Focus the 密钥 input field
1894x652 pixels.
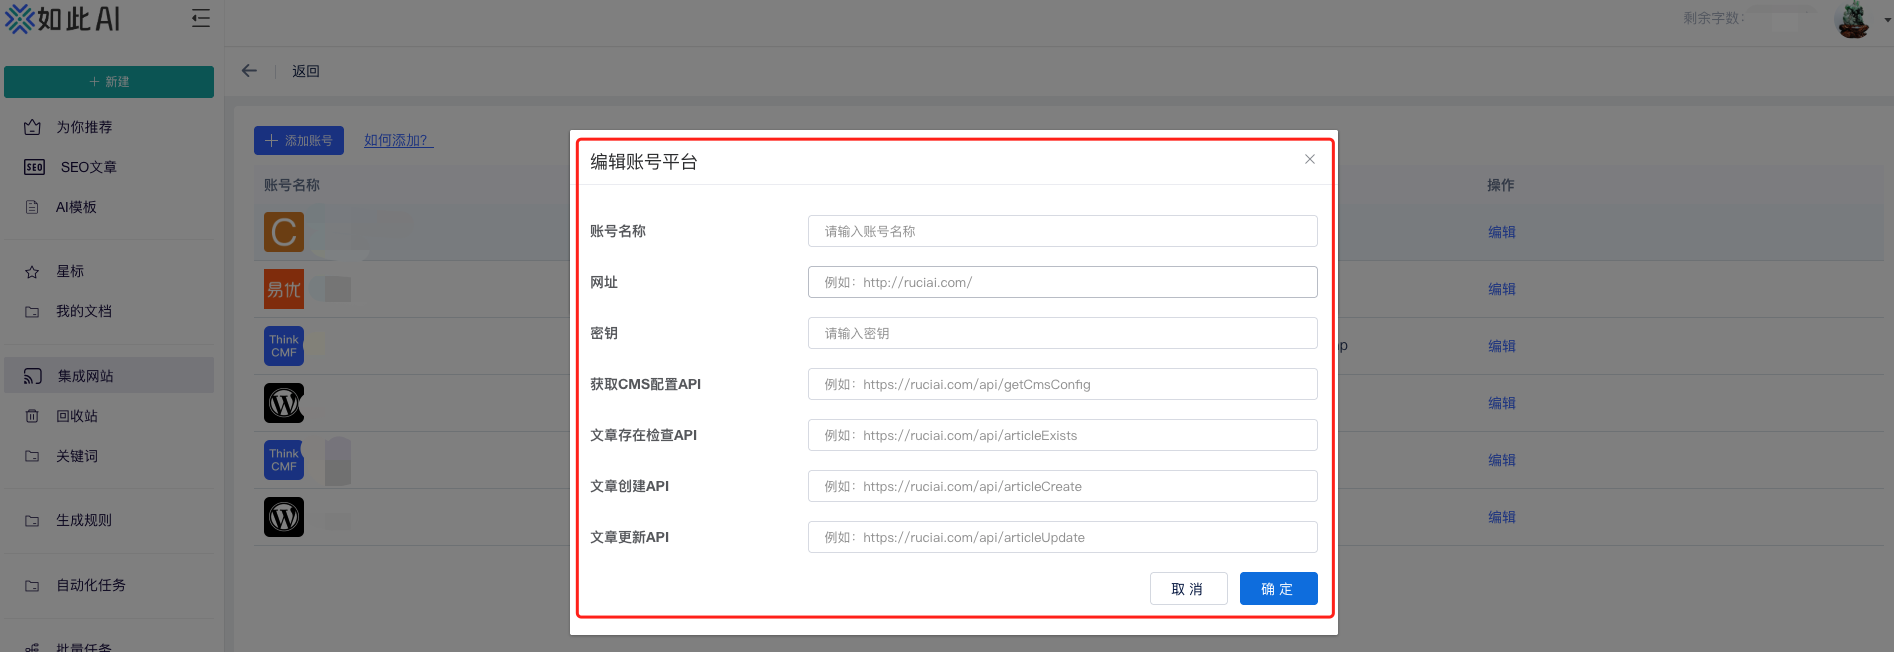coord(1062,333)
